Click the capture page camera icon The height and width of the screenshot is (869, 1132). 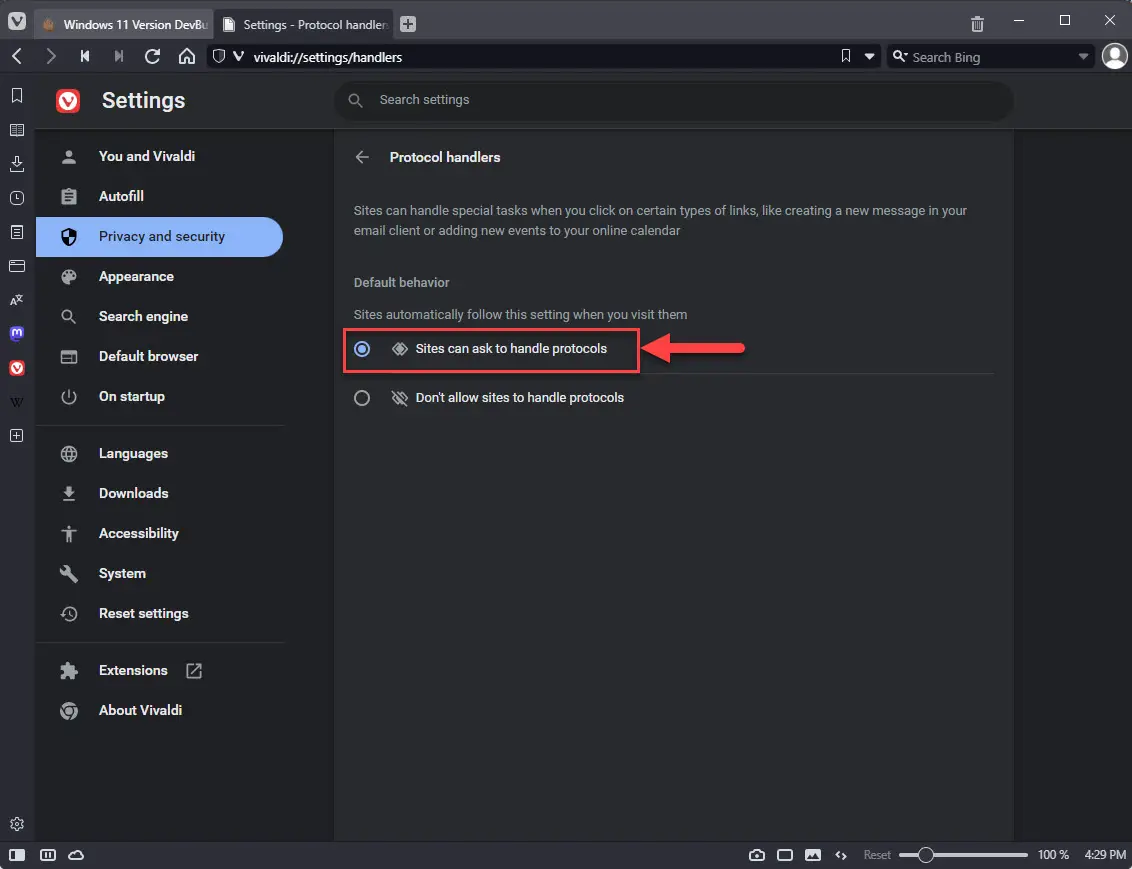click(x=757, y=855)
